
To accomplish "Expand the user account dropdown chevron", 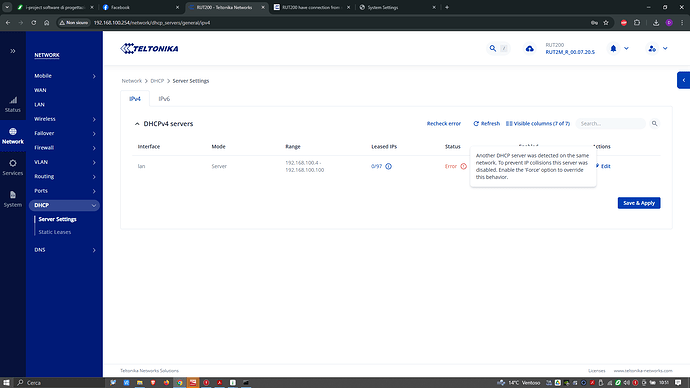I will click(665, 48).
